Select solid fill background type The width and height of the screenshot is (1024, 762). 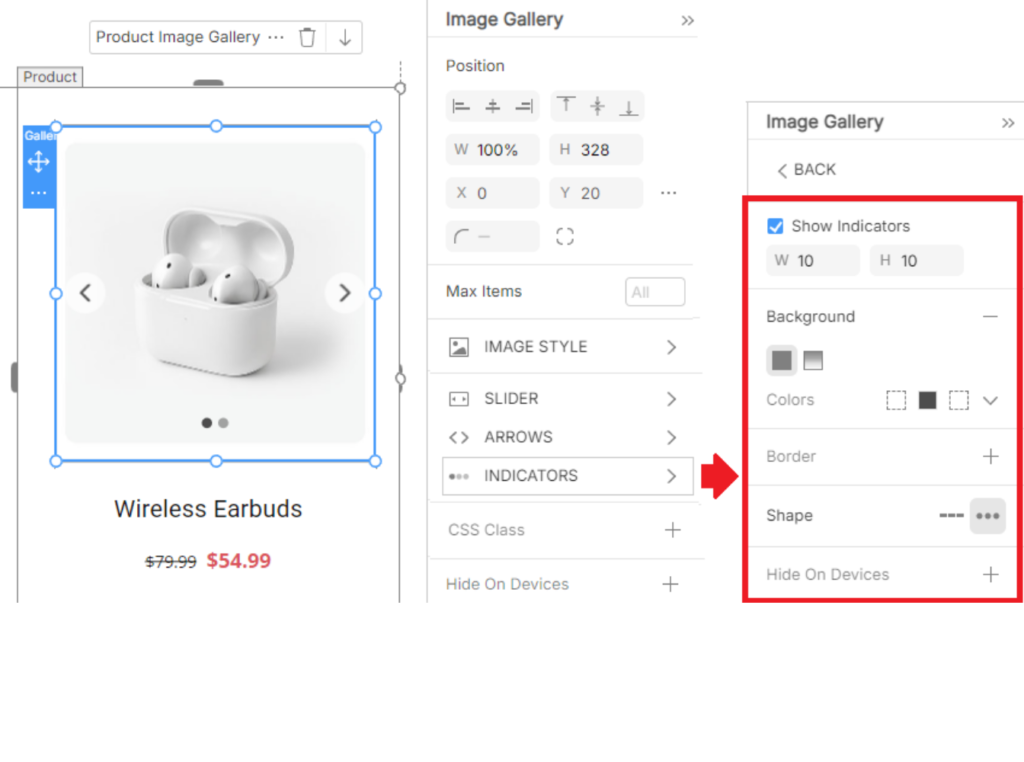click(782, 361)
